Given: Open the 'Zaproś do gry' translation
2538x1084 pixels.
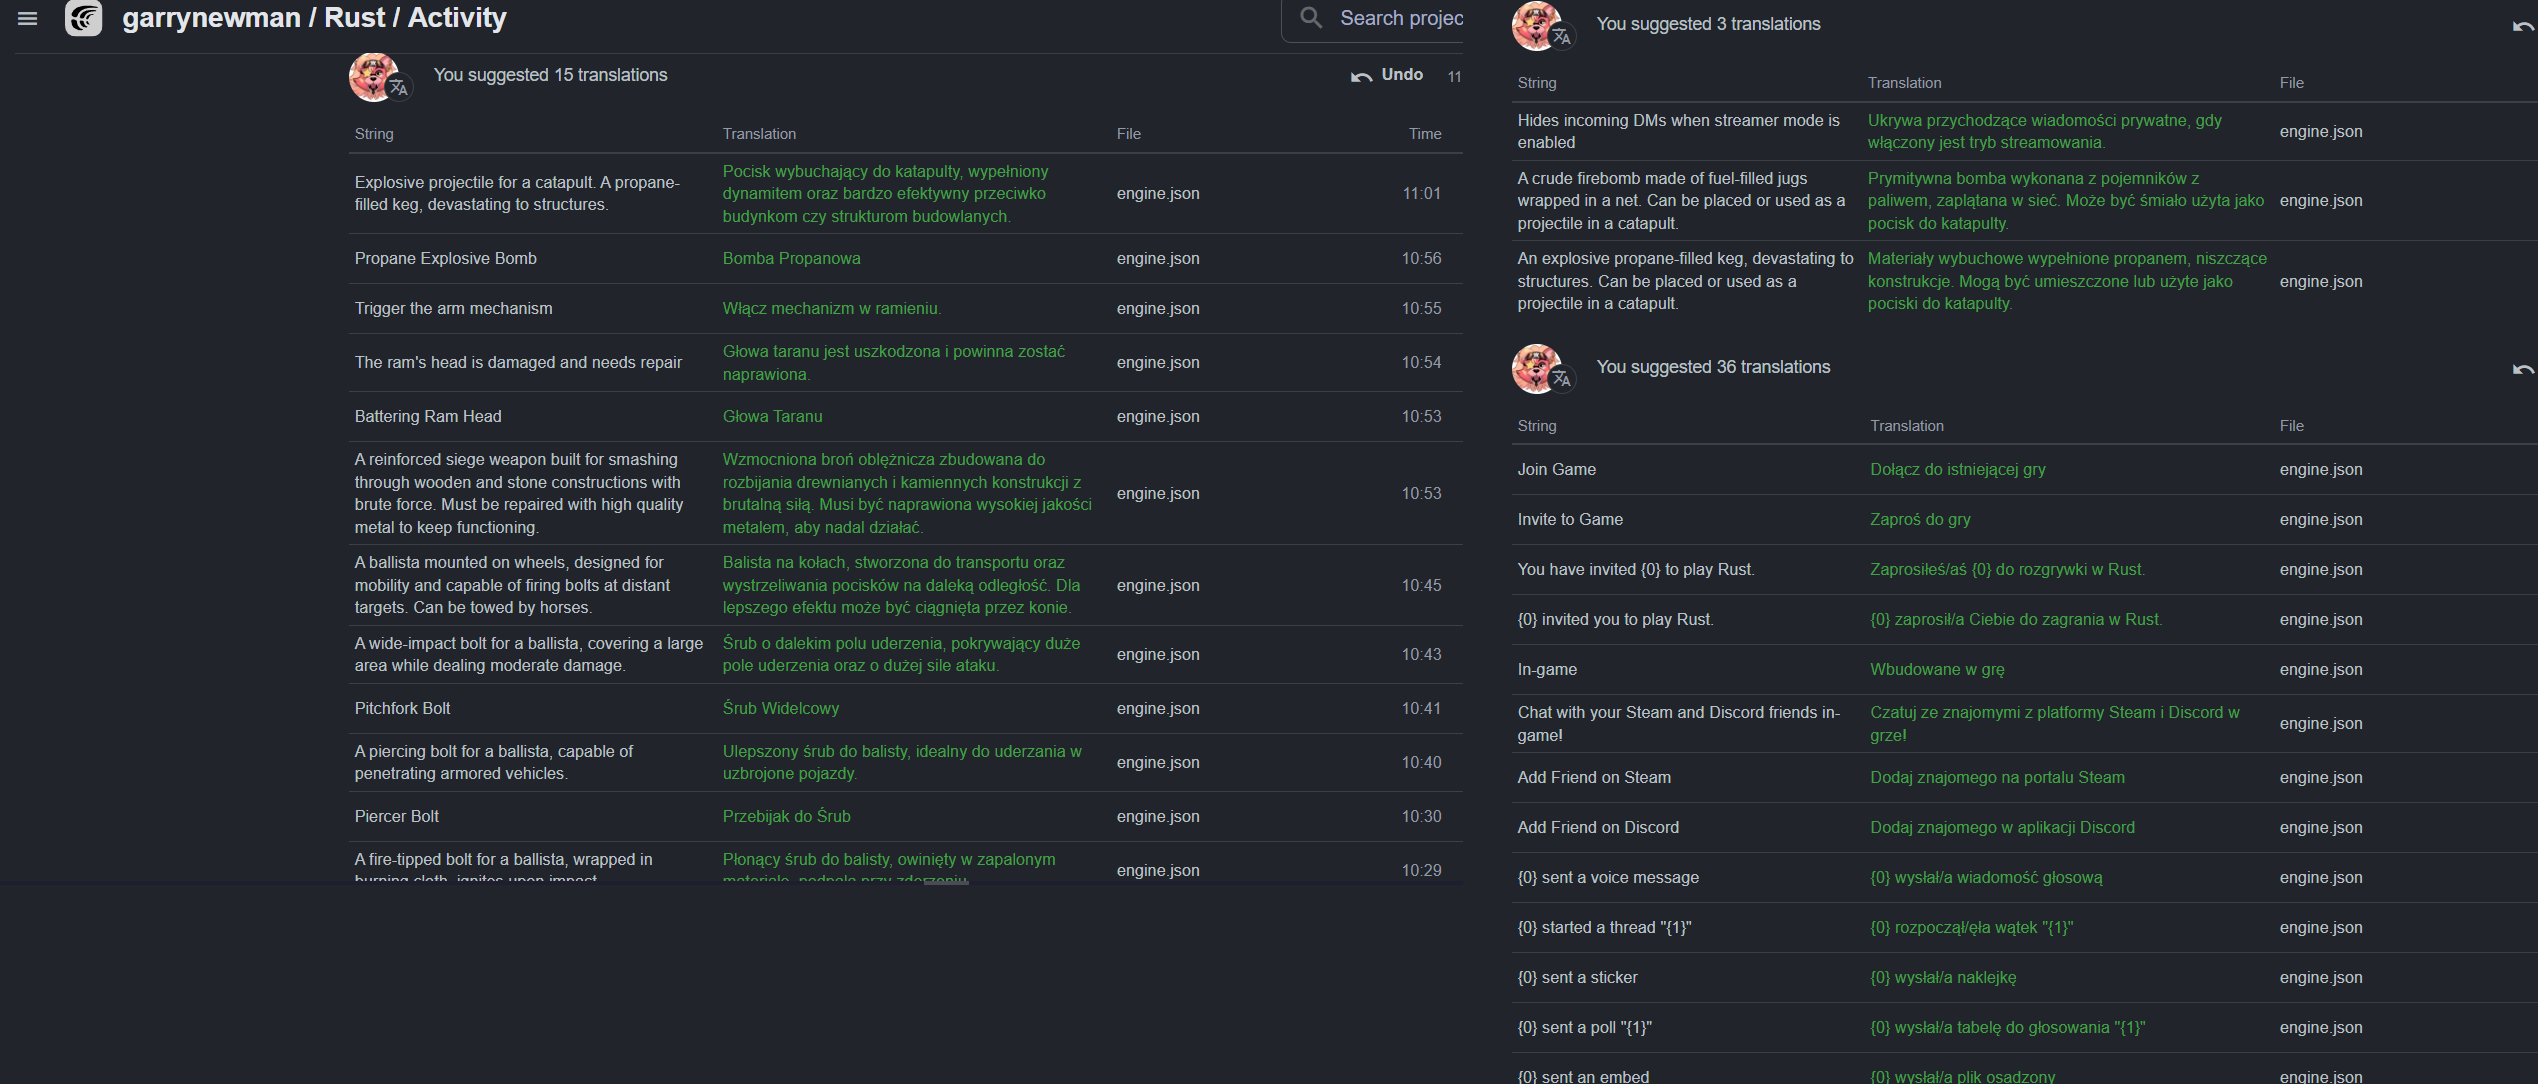Looking at the screenshot, I should [x=1920, y=520].
